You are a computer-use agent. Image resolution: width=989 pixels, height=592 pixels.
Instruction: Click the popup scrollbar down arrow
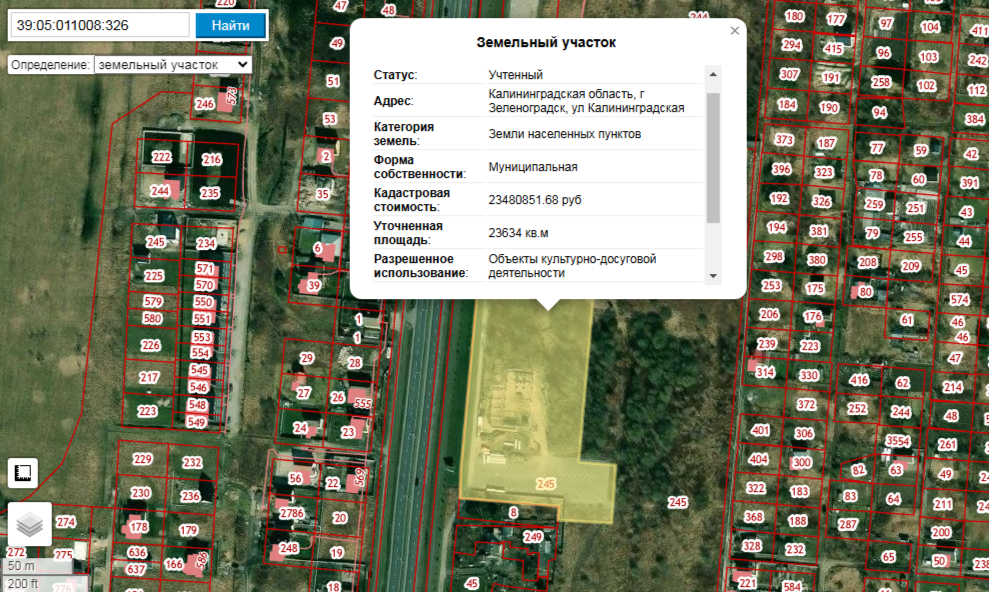[713, 275]
